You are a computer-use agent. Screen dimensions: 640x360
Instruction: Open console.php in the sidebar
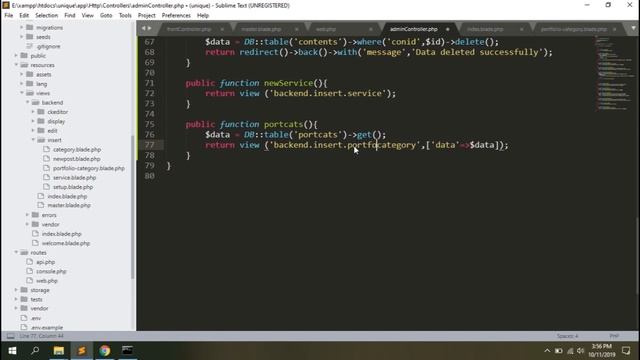point(51,271)
